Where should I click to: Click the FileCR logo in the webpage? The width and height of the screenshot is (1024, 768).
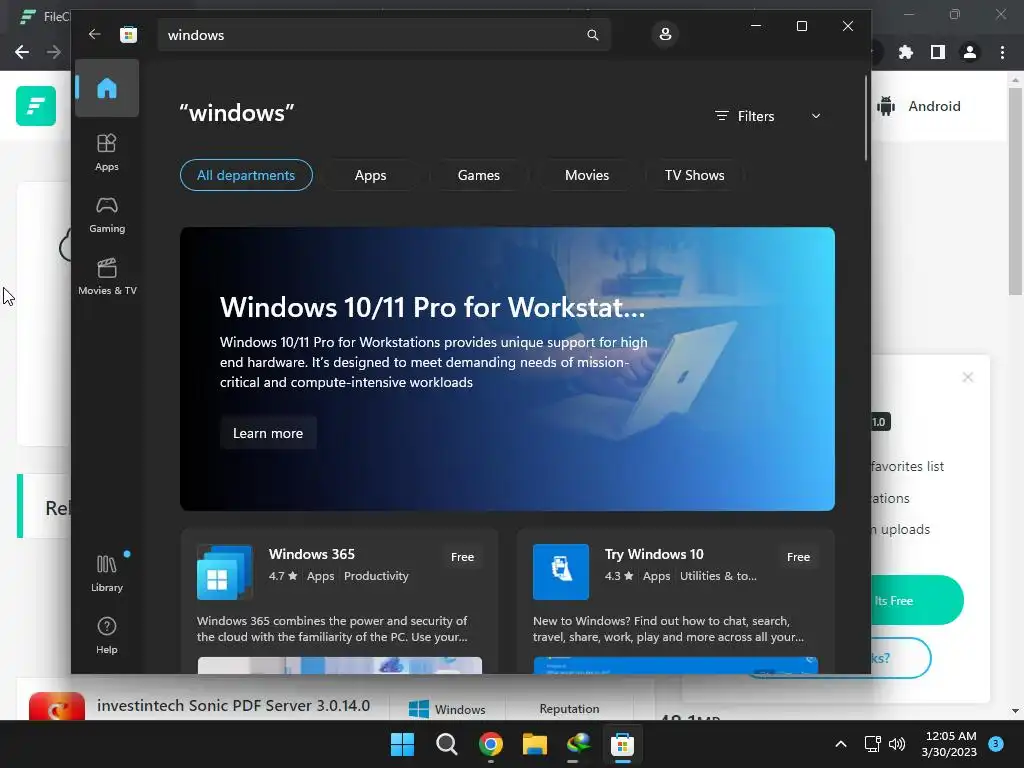tap(36, 106)
